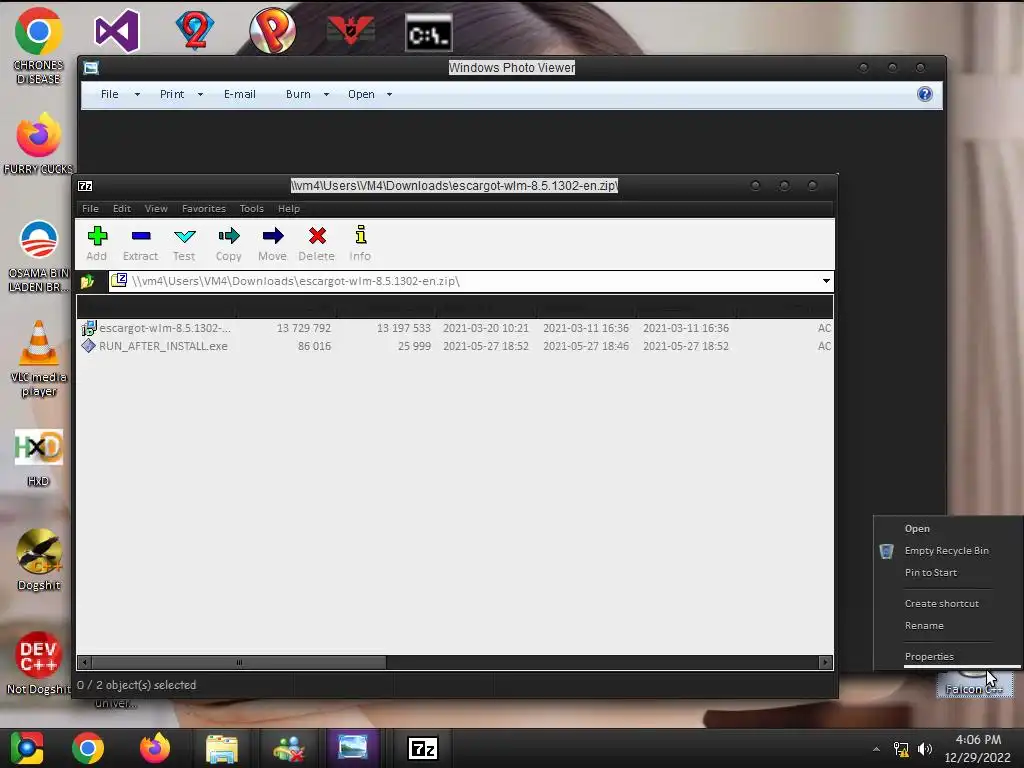Expand the Photo Viewer File dropdown

(137, 95)
